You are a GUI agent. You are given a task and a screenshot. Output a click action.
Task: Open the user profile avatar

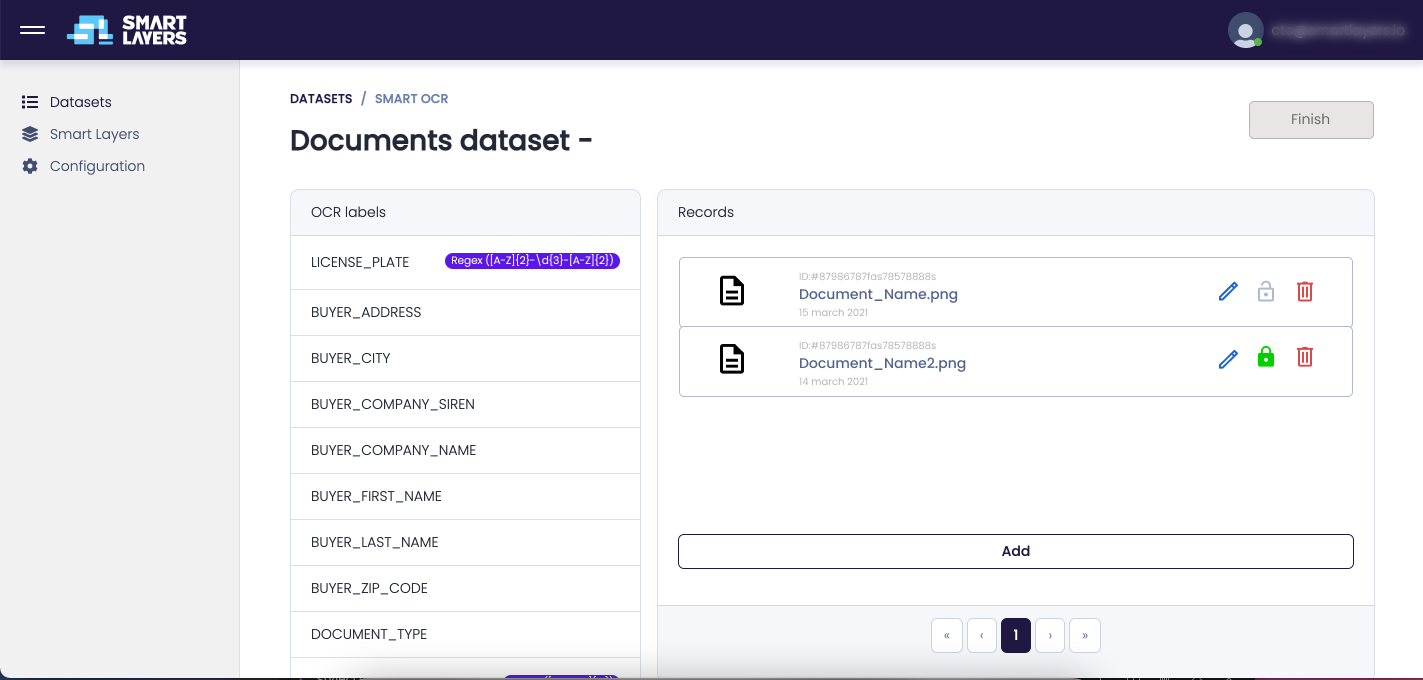click(x=1245, y=30)
